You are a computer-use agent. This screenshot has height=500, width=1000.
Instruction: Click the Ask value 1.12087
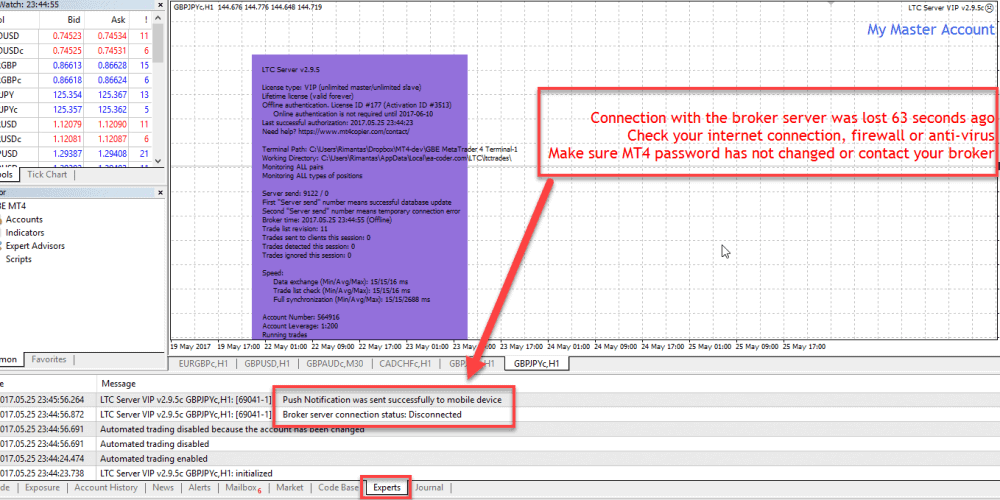point(112,139)
